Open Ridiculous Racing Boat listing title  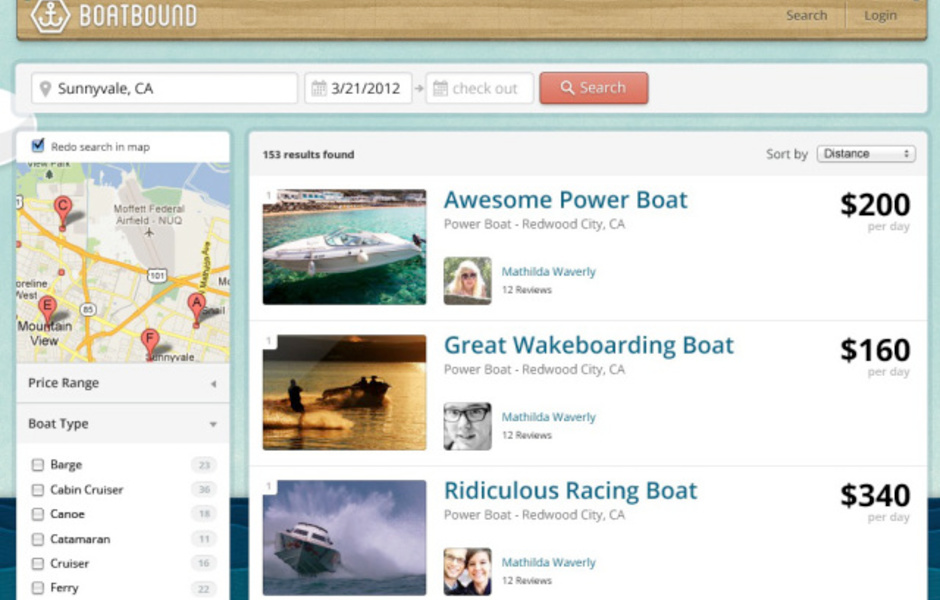(570, 490)
